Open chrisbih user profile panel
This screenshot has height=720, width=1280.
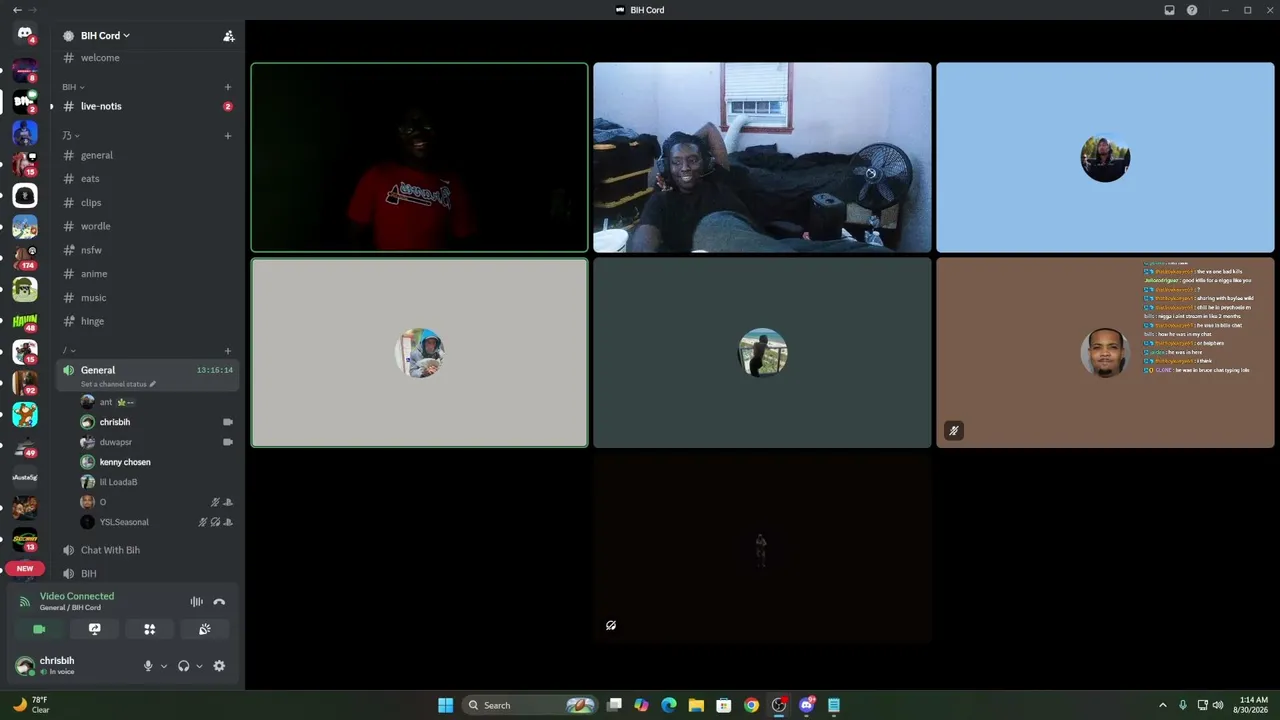pos(72,665)
